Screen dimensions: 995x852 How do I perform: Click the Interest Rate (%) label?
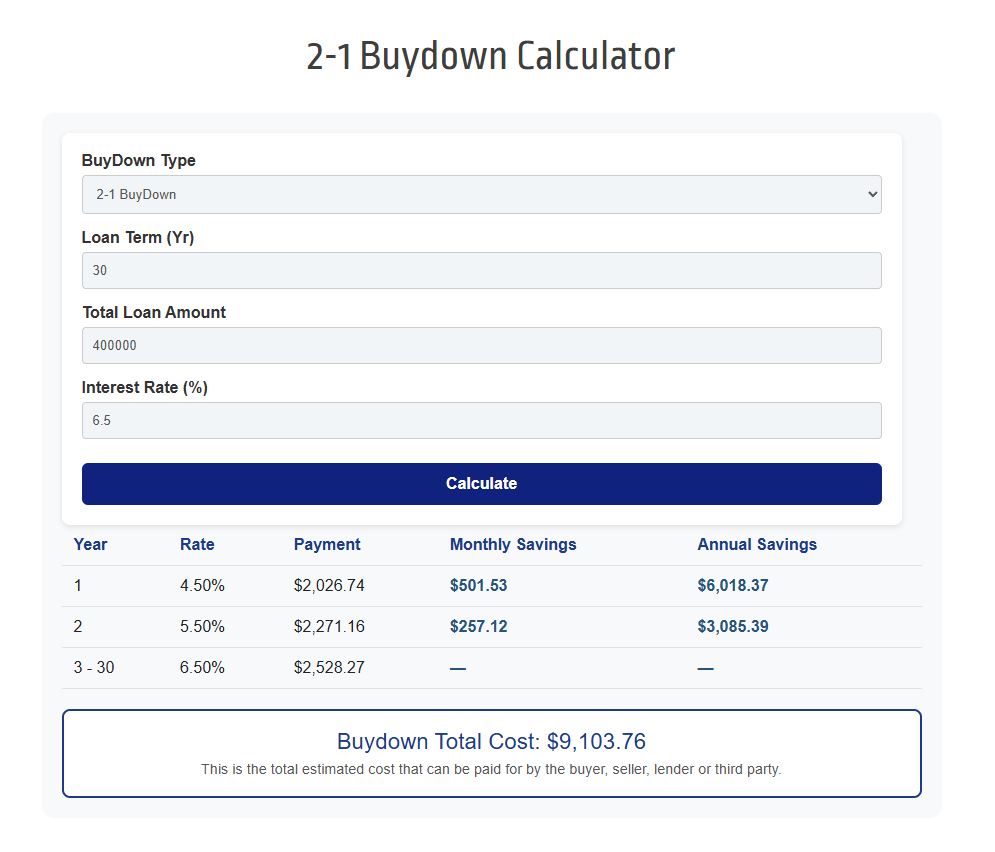(x=145, y=388)
